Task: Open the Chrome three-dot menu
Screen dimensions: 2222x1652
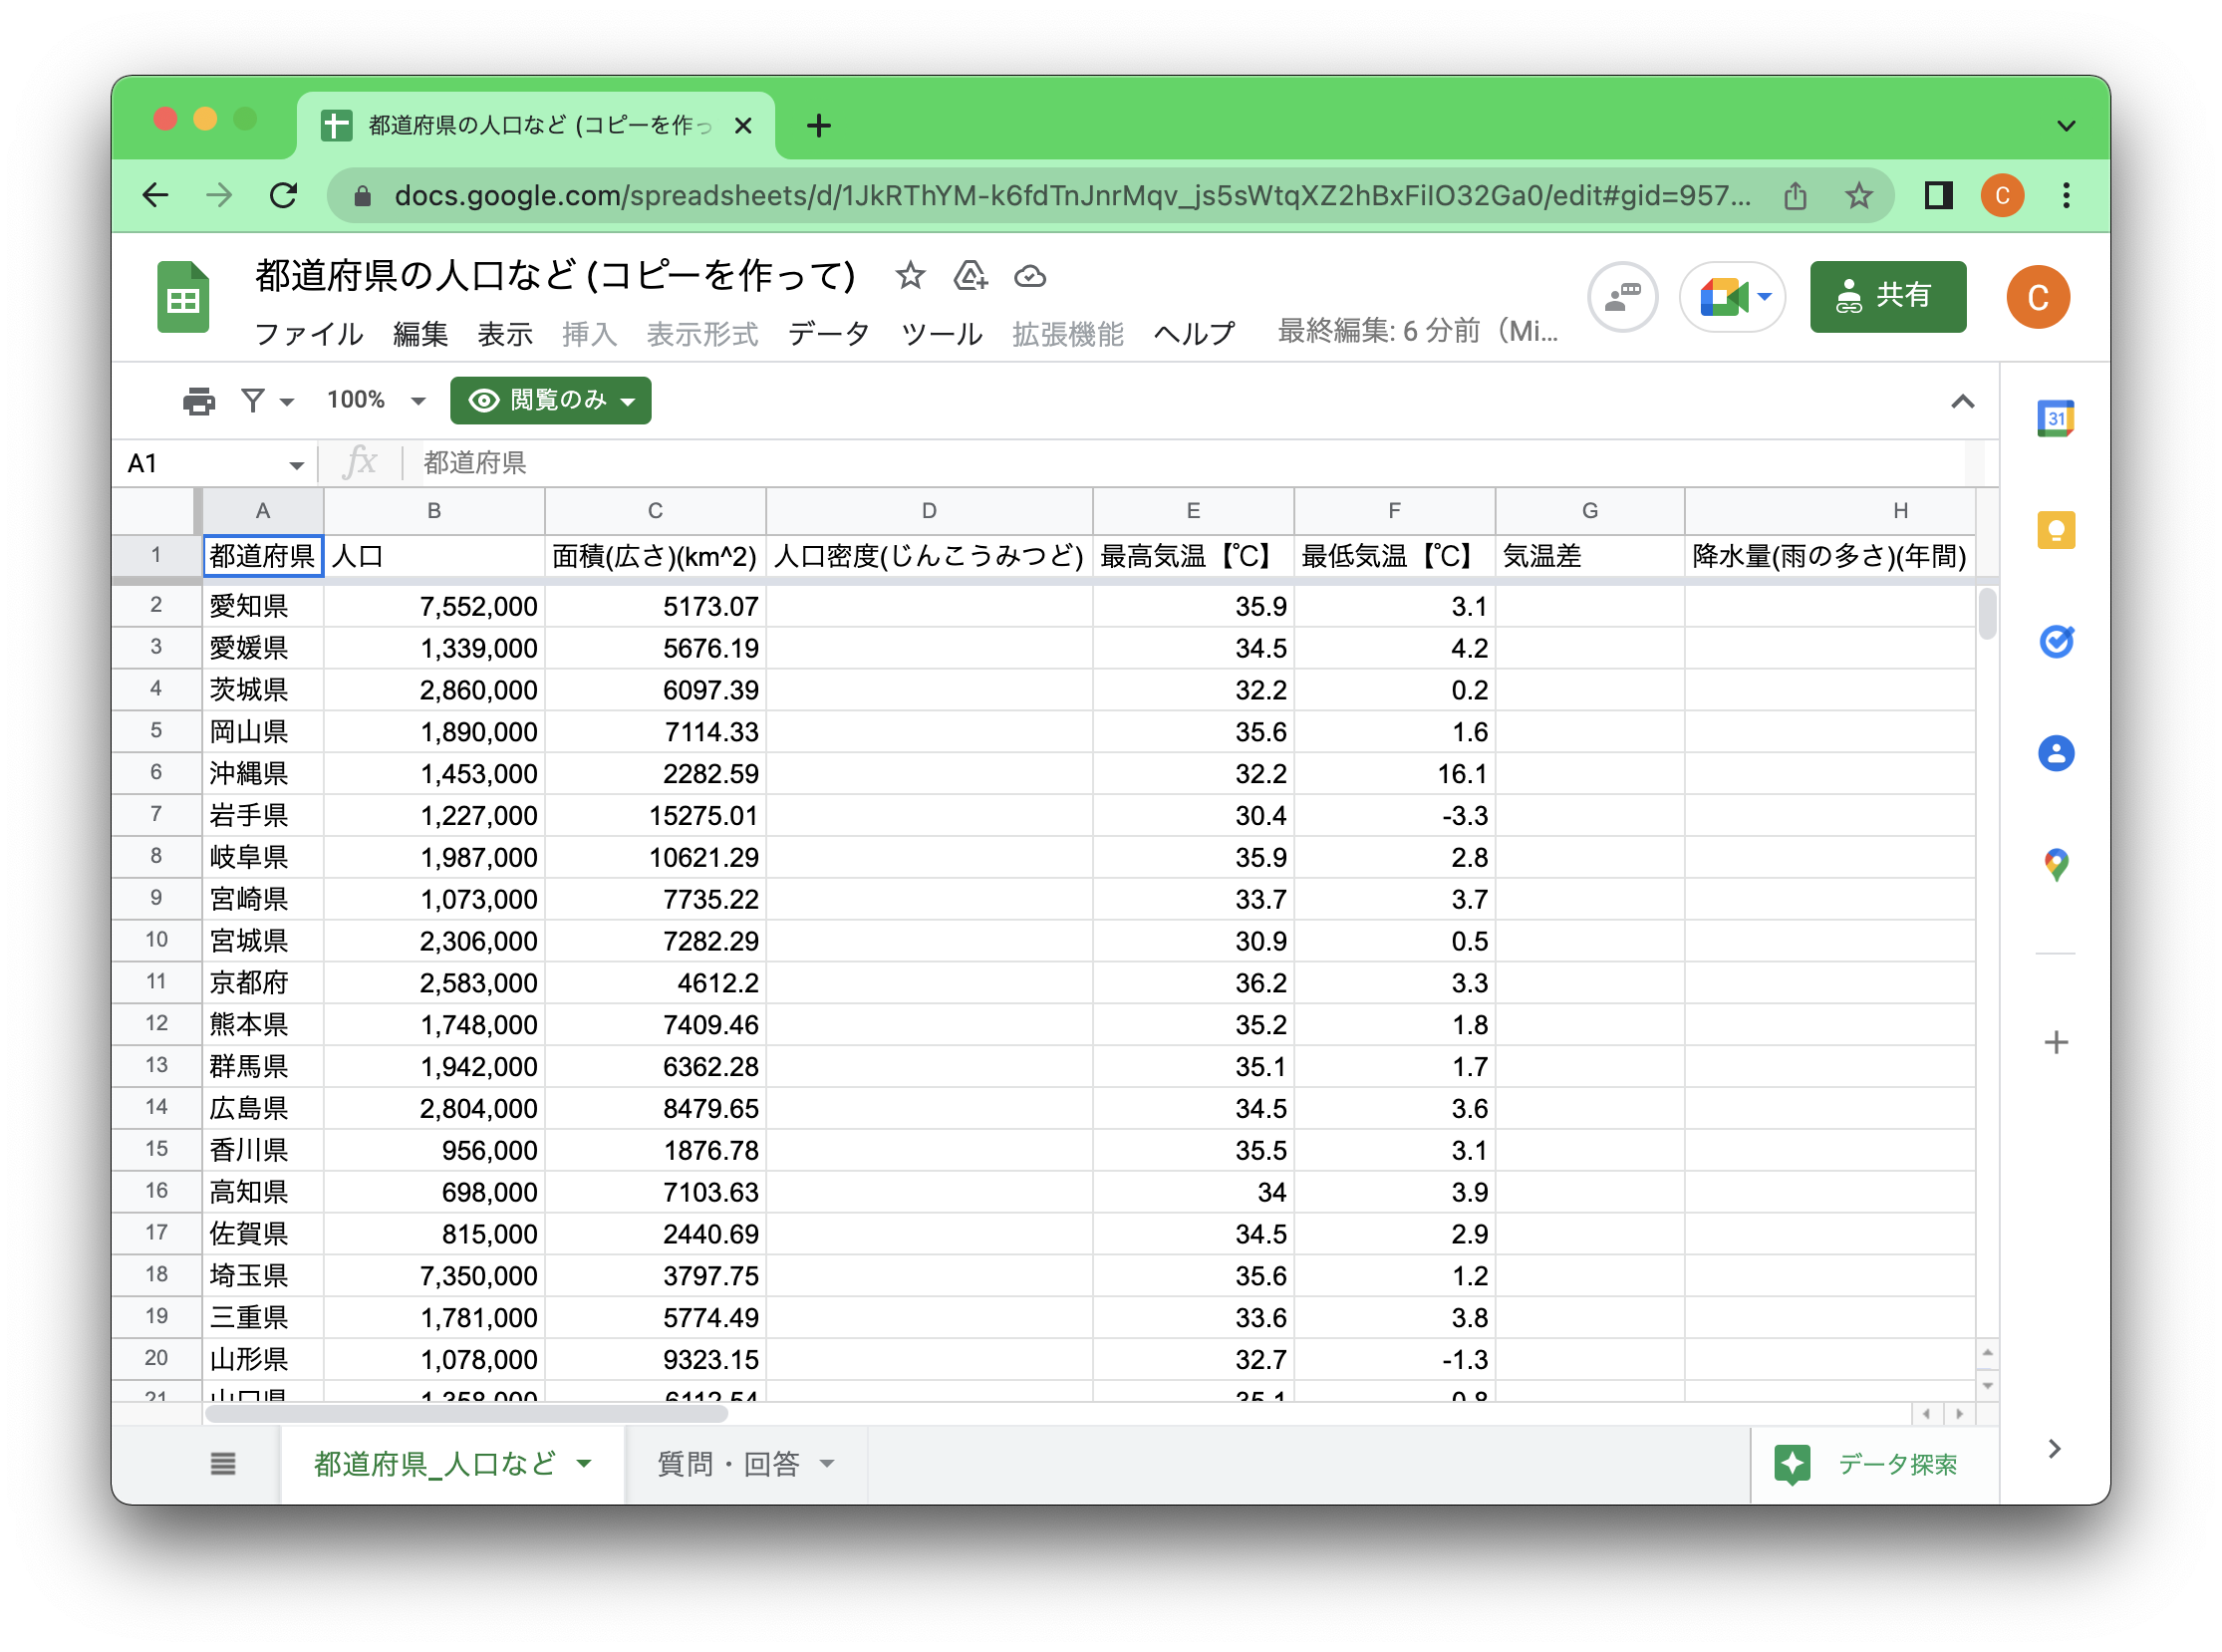Action: (2065, 195)
